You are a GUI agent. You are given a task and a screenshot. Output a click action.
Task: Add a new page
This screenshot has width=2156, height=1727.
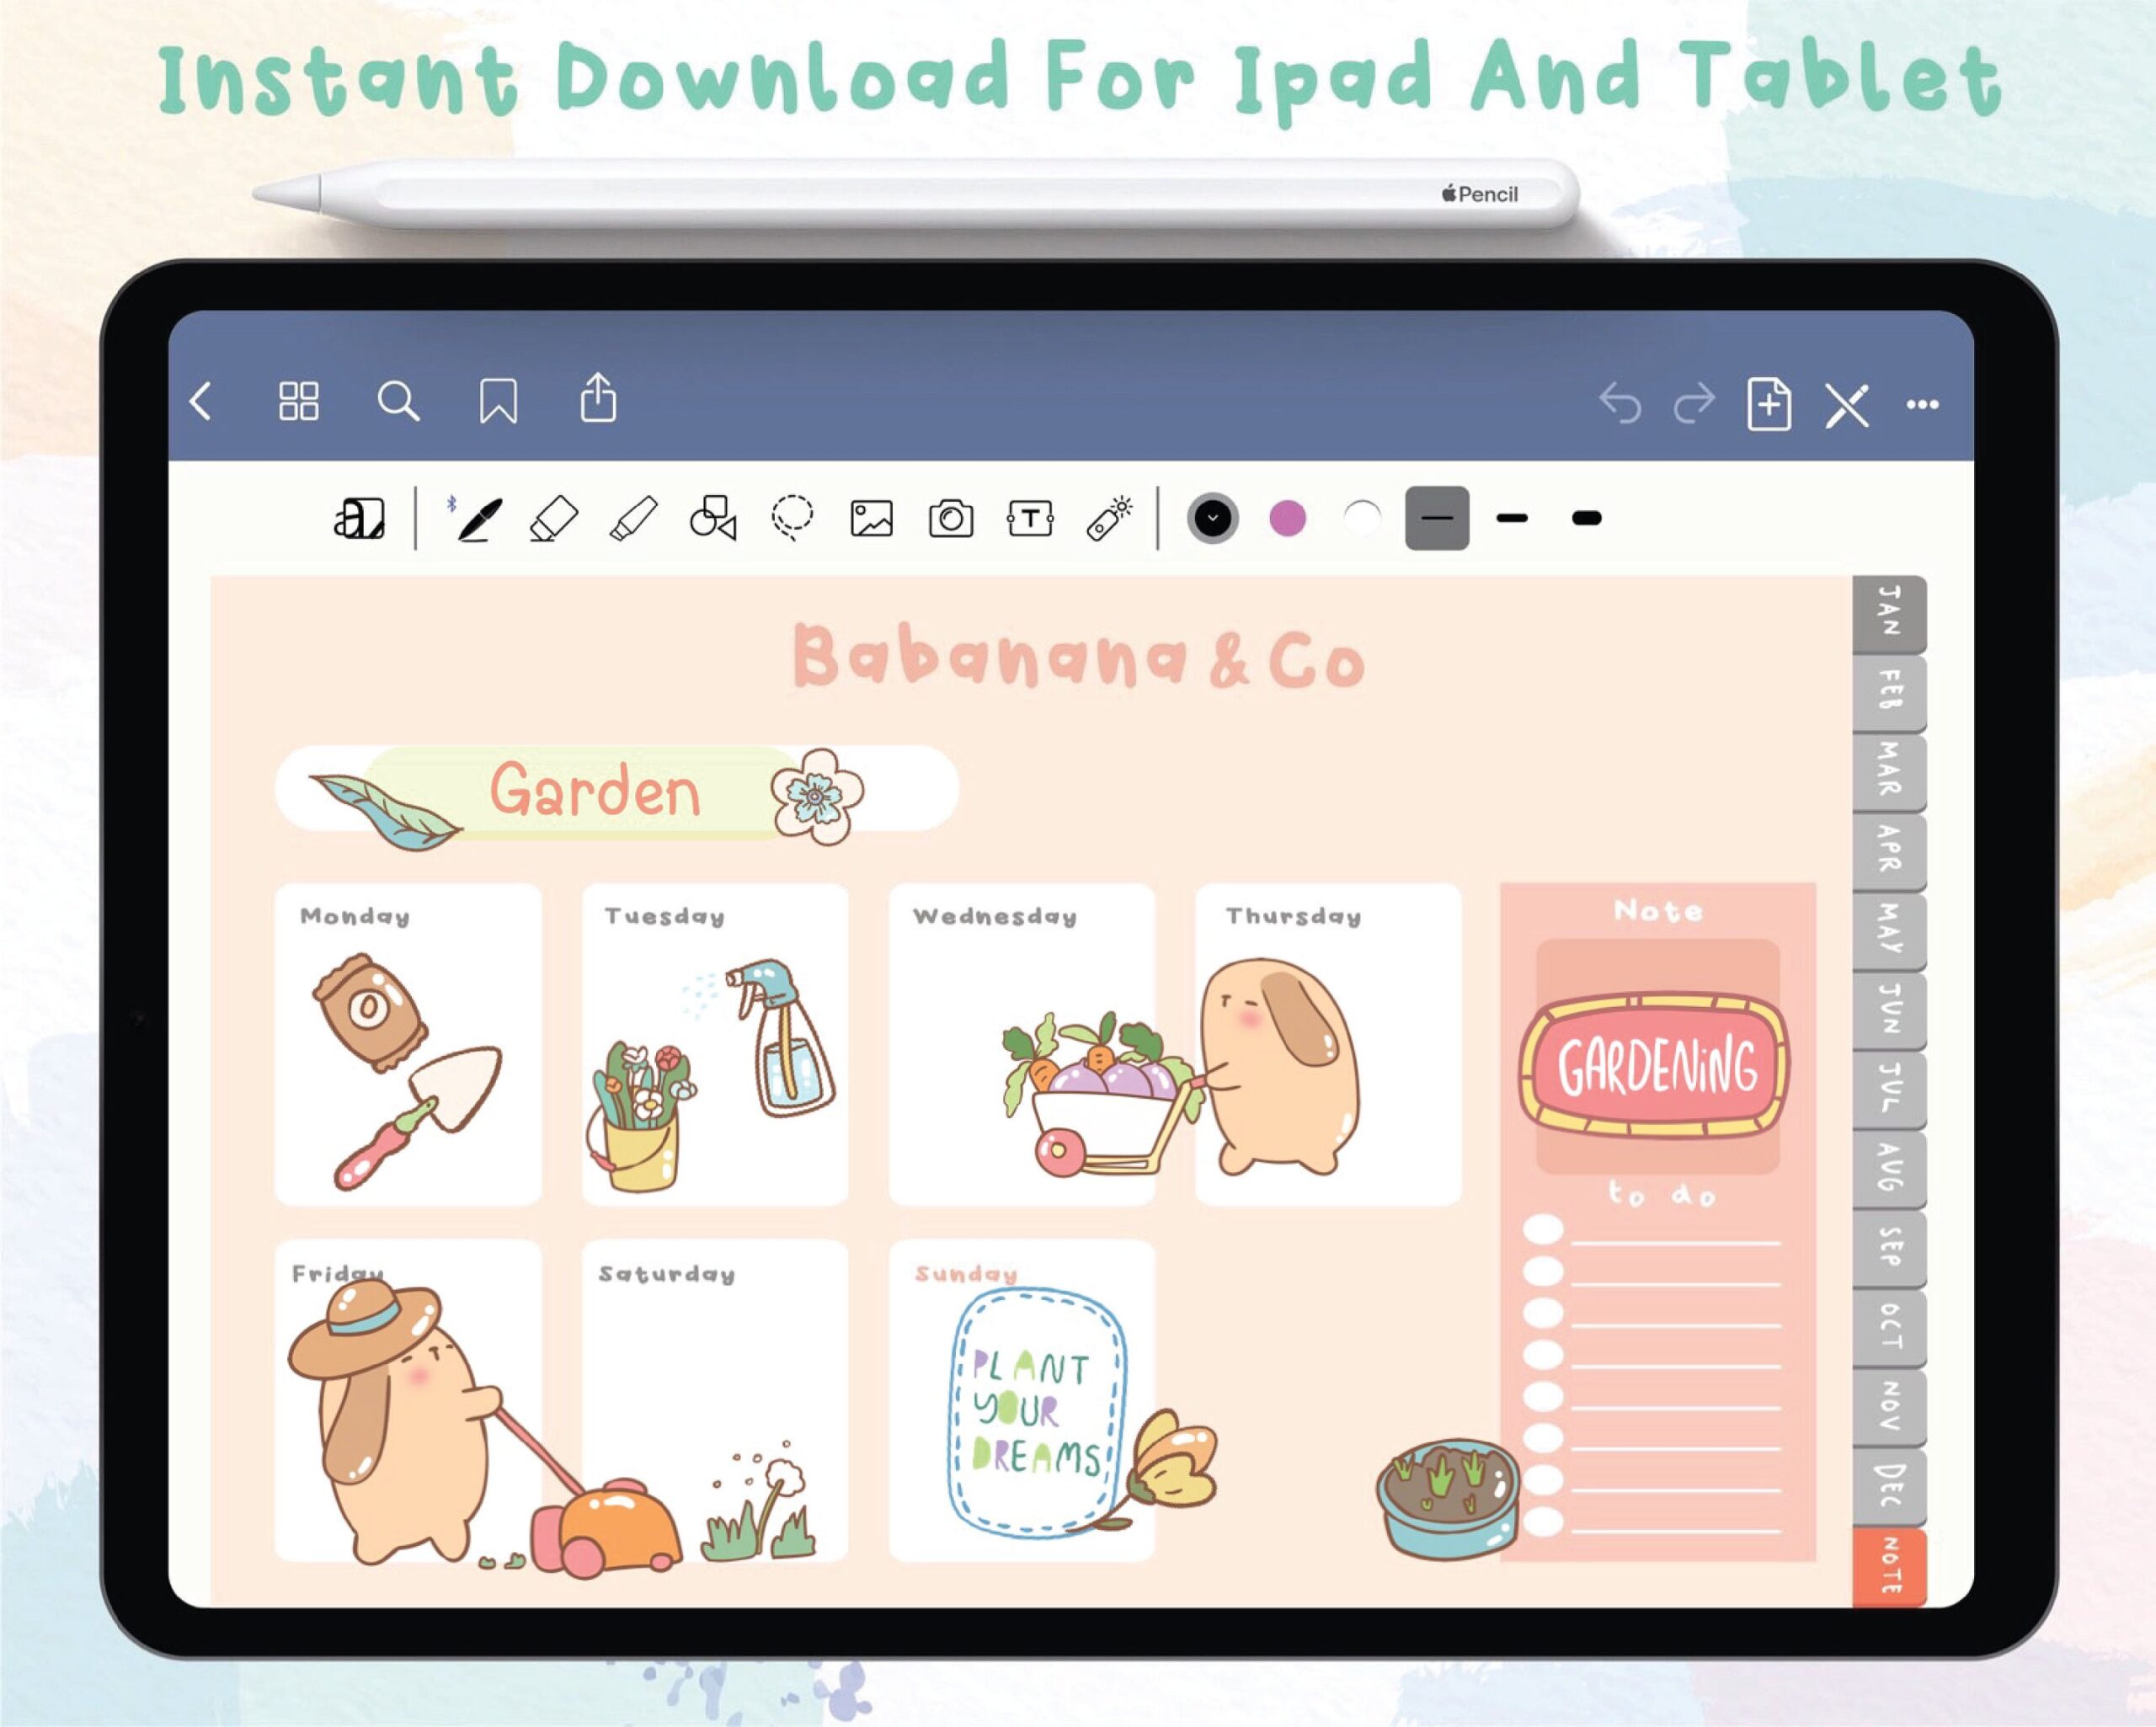coord(1769,403)
